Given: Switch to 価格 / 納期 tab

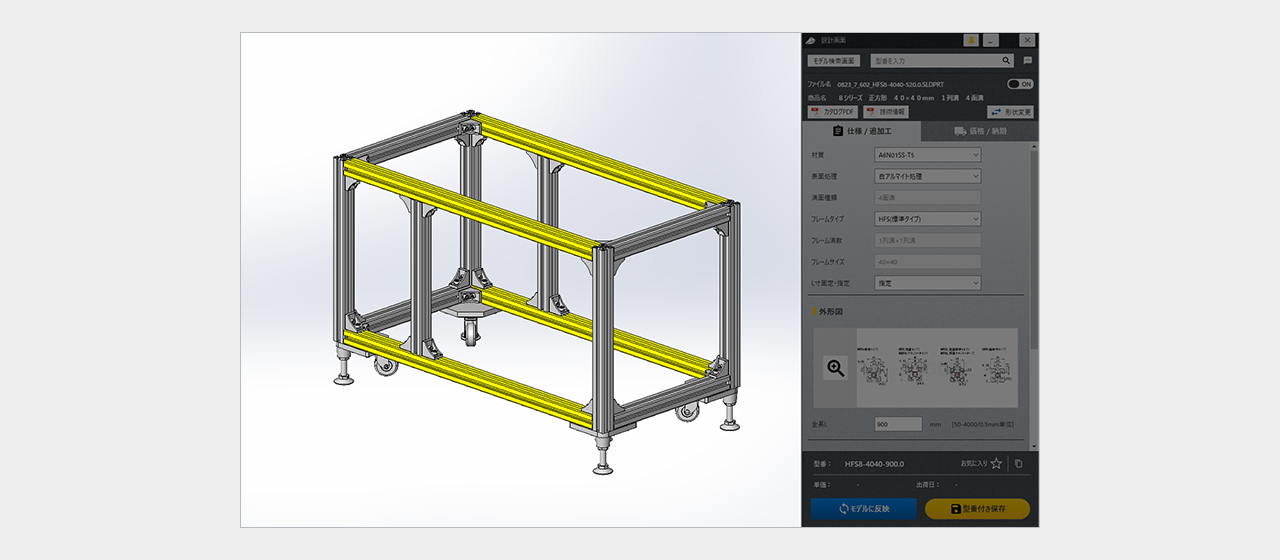Looking at the screenshot, I should 980,131.
